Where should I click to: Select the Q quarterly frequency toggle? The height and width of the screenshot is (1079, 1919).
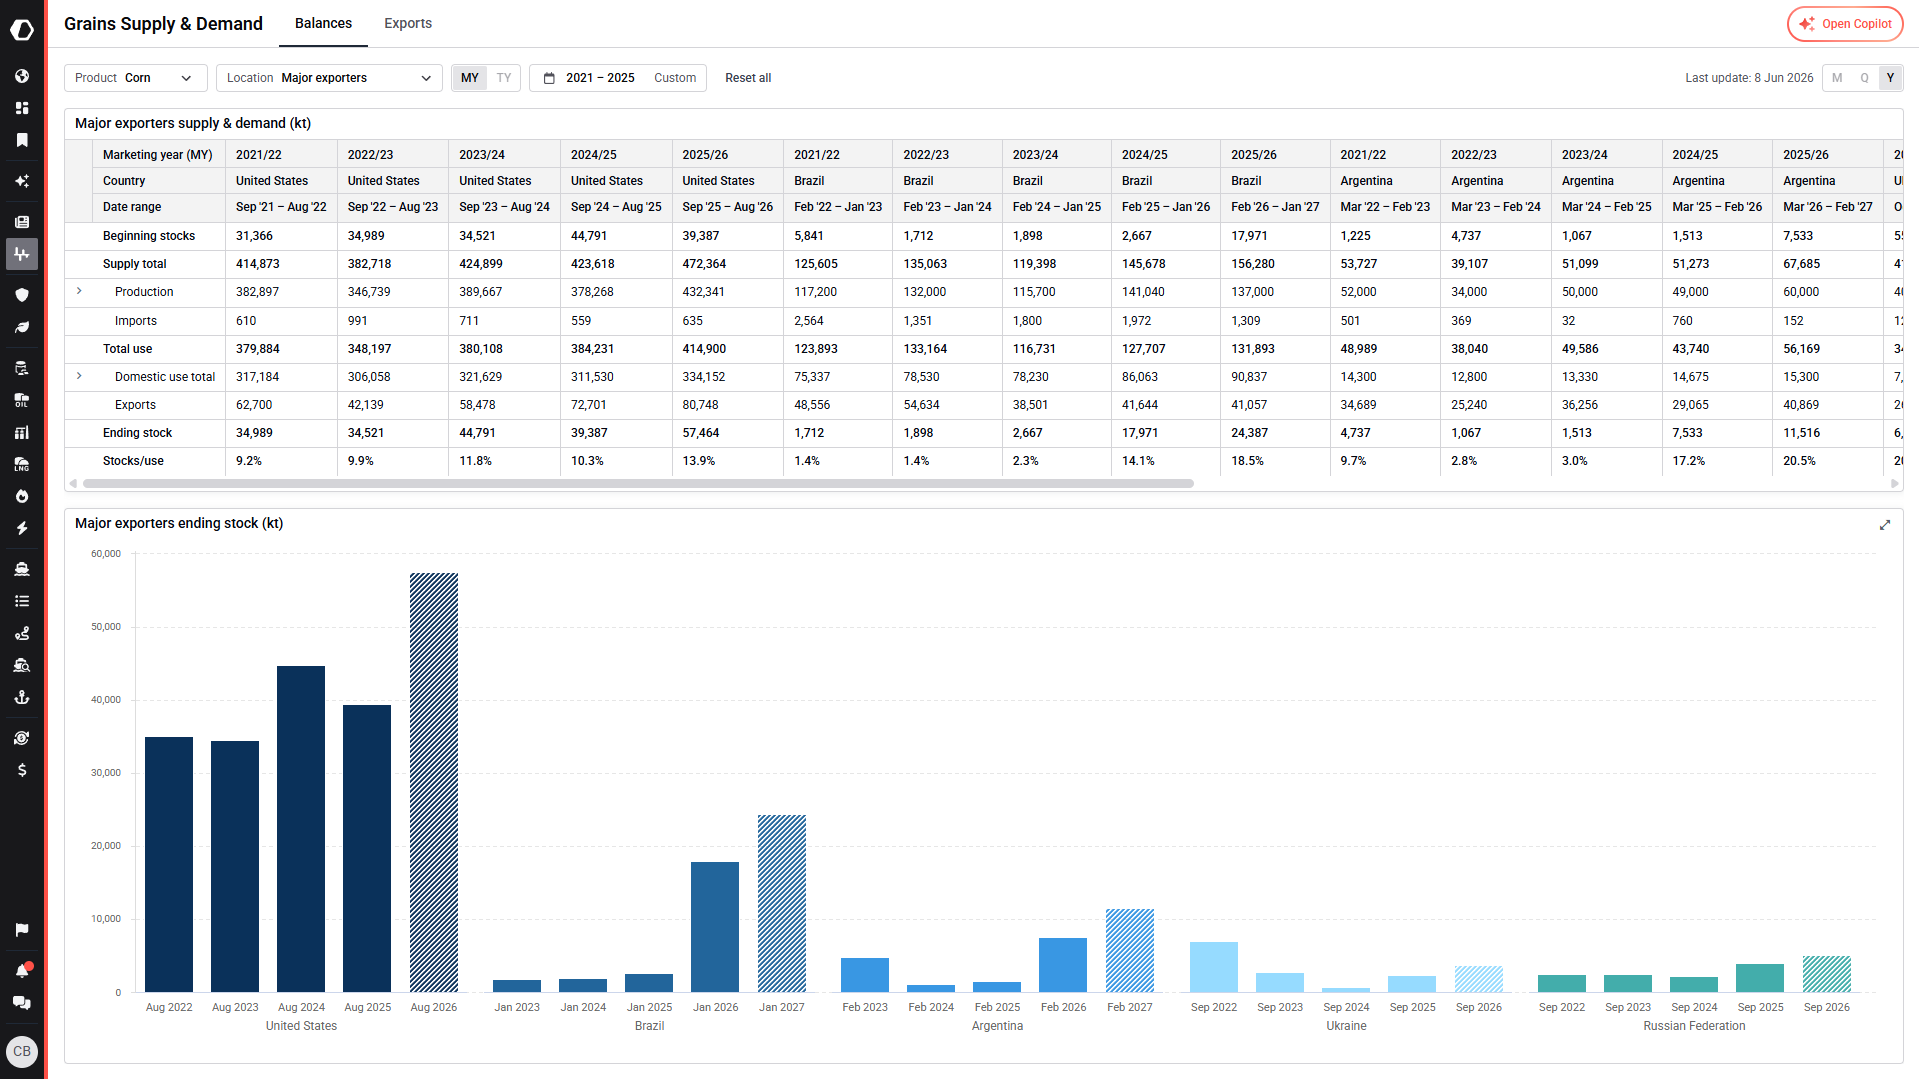click(1864, 78)
